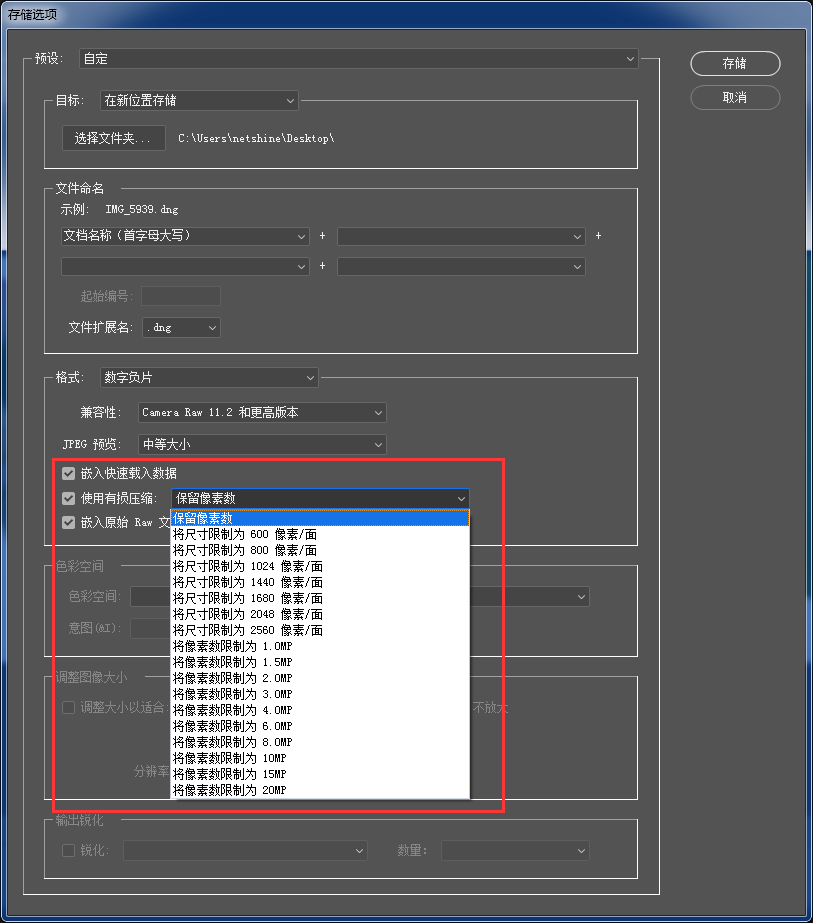Image resolution: width=813 pixels, height=923 pixels.
Task: Open the 格式 数字负片 dropdown
Action: (x=209, y=378)
